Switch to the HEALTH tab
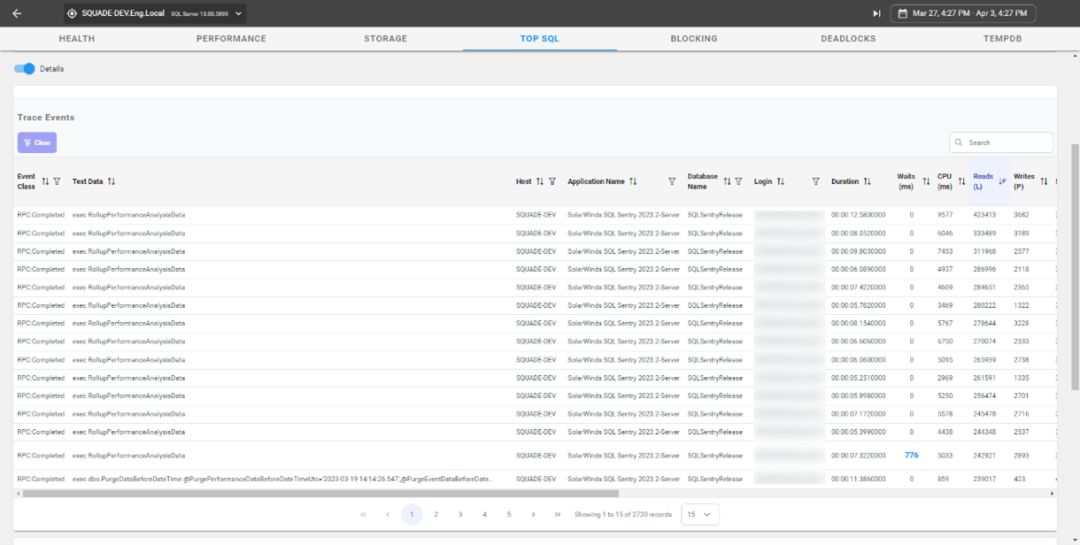Screen dimensions: 1080x545 tap(77, 39)
